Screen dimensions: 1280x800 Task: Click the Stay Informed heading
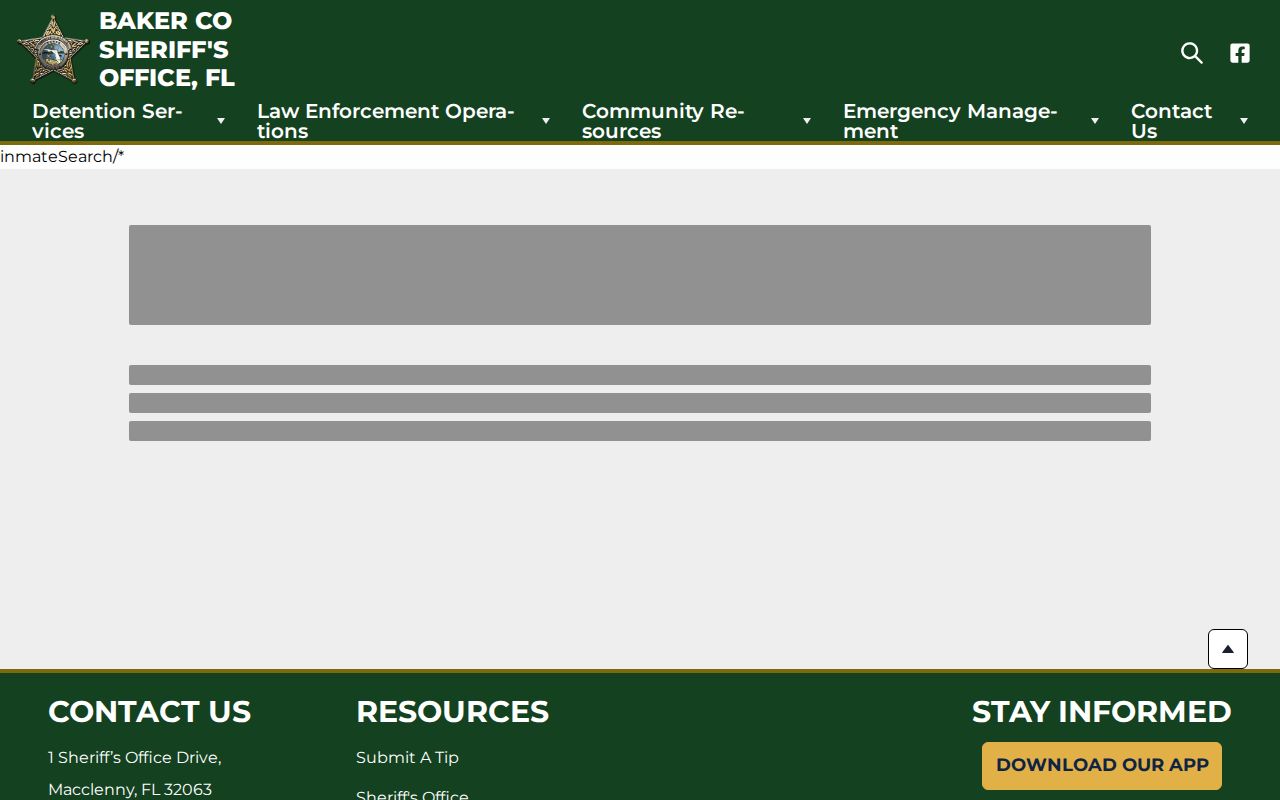coord(1101,711)
